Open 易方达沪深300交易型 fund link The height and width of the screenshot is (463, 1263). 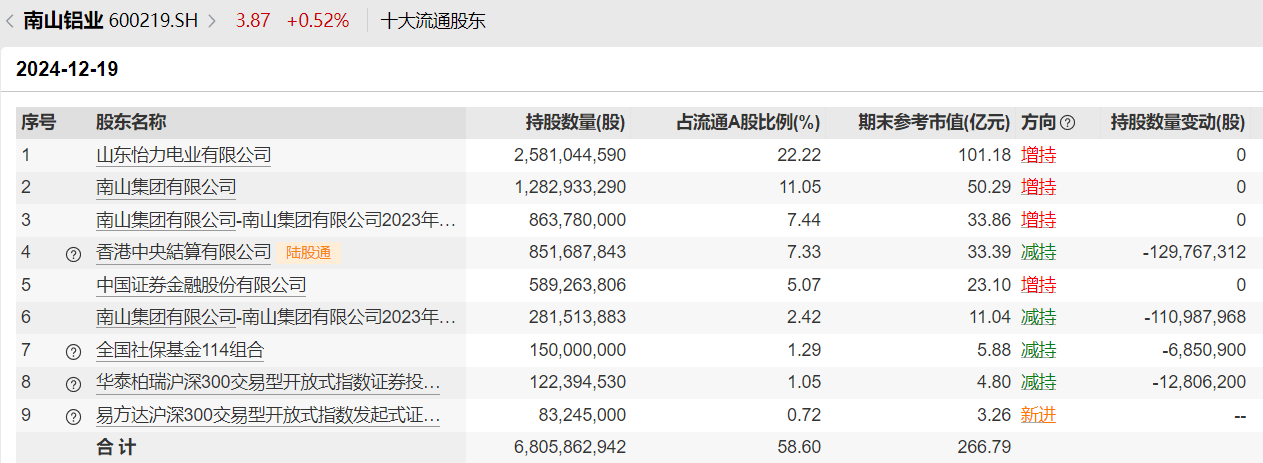click(268, 416)
